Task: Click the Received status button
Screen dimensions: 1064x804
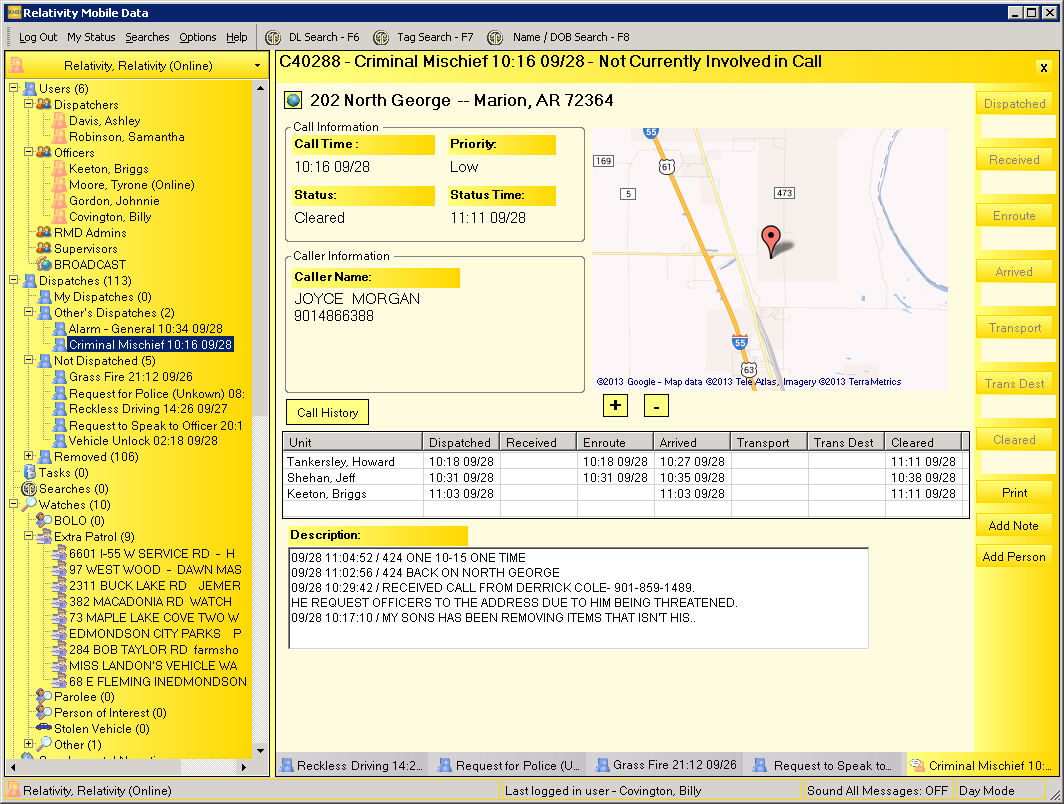Action: tap(1014, 159)
